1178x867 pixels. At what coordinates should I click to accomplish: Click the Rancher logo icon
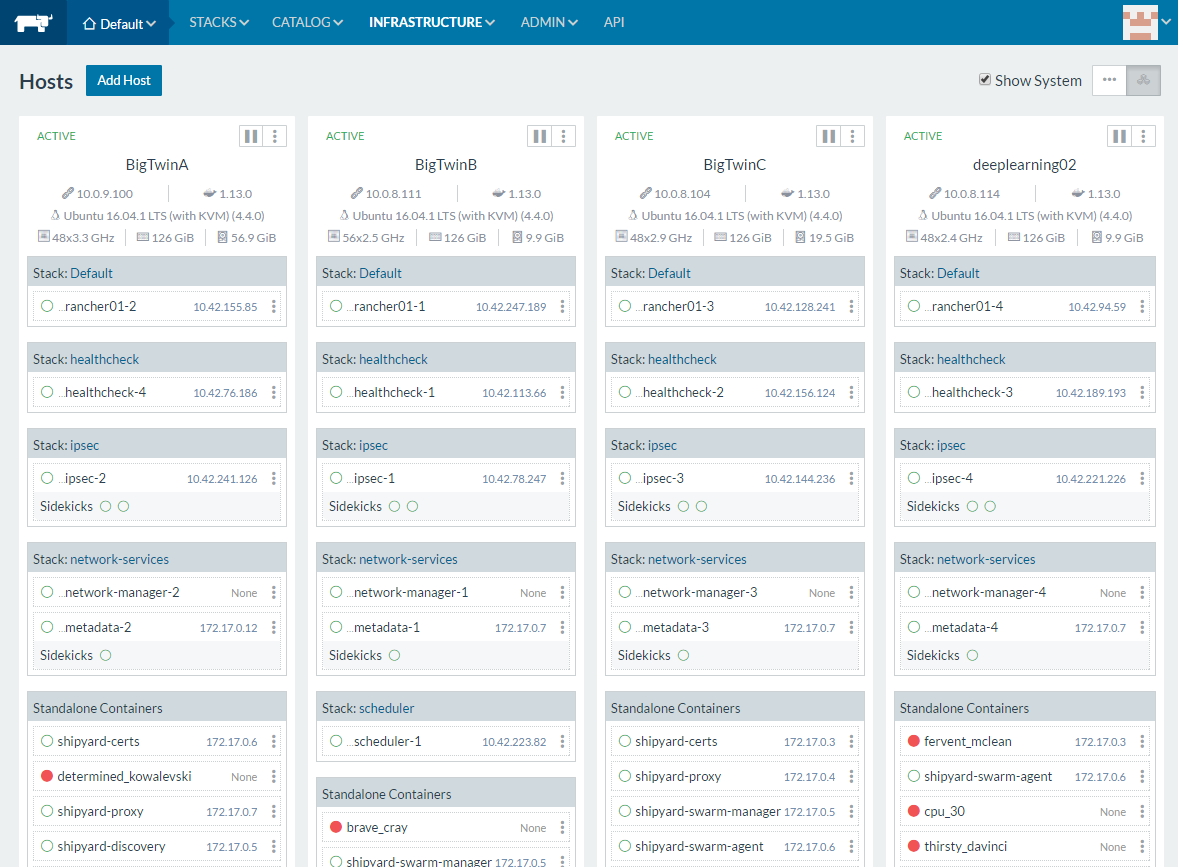pos(33,22)
